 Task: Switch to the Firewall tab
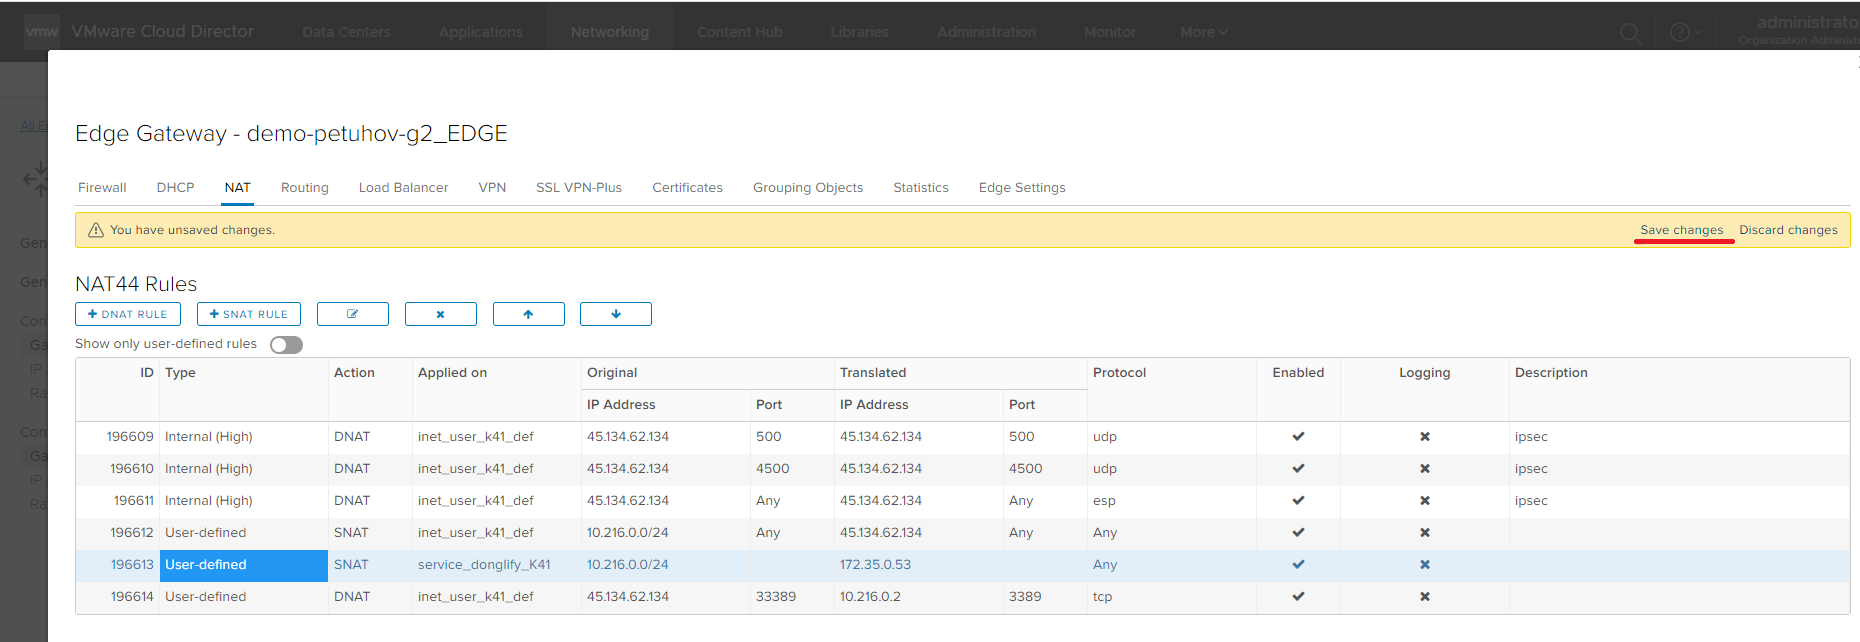(x=102, y=188)
